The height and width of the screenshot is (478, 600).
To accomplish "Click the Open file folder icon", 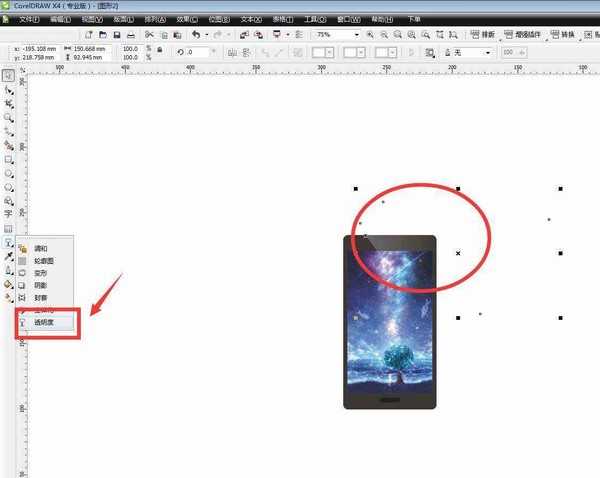I will pos(103,35).
